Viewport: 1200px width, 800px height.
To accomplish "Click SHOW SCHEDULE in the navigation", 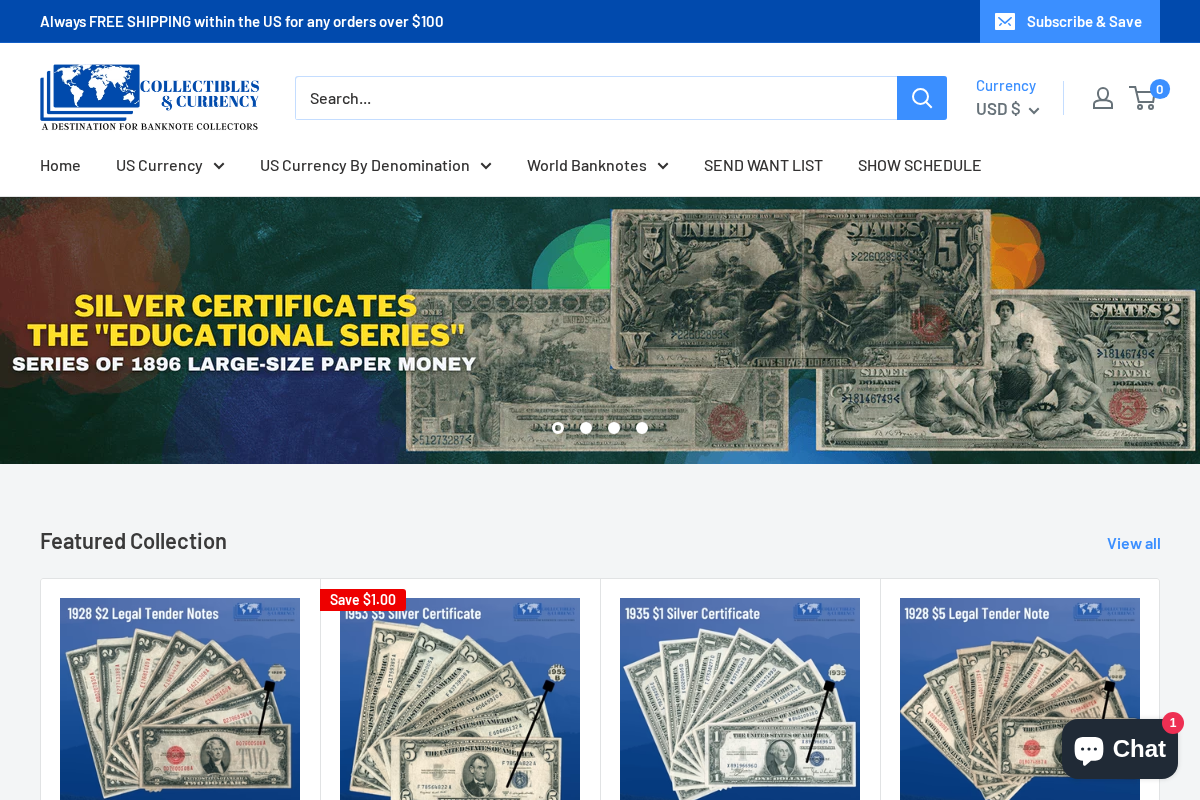I will click(919, 165).
